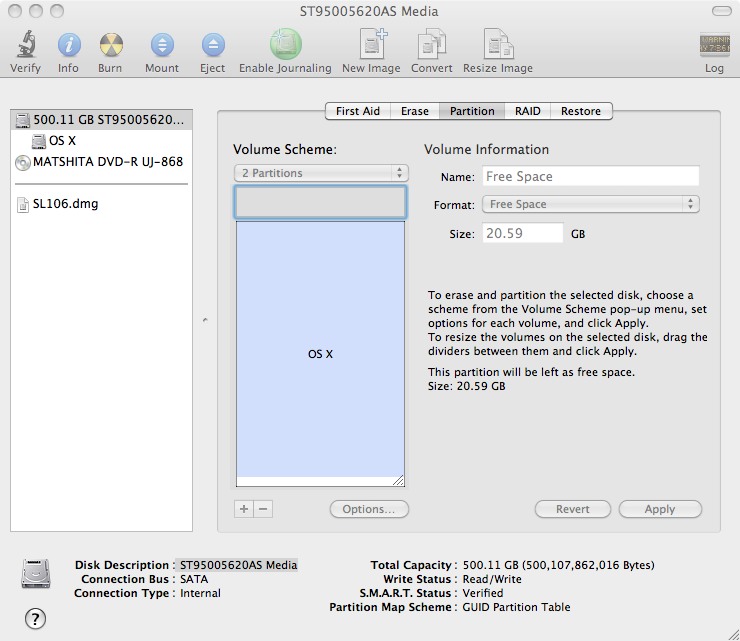Switch to the First Aid tab
The height and width of the screenshot is (641, 740).
coord(358,111)
